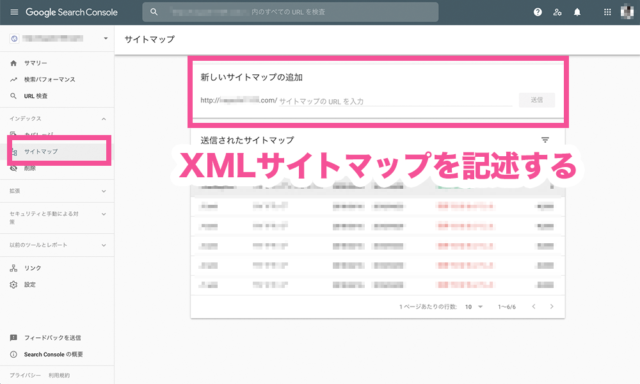Open 設定 settings page
Viewport: 640px width, 384px height.
29,284
